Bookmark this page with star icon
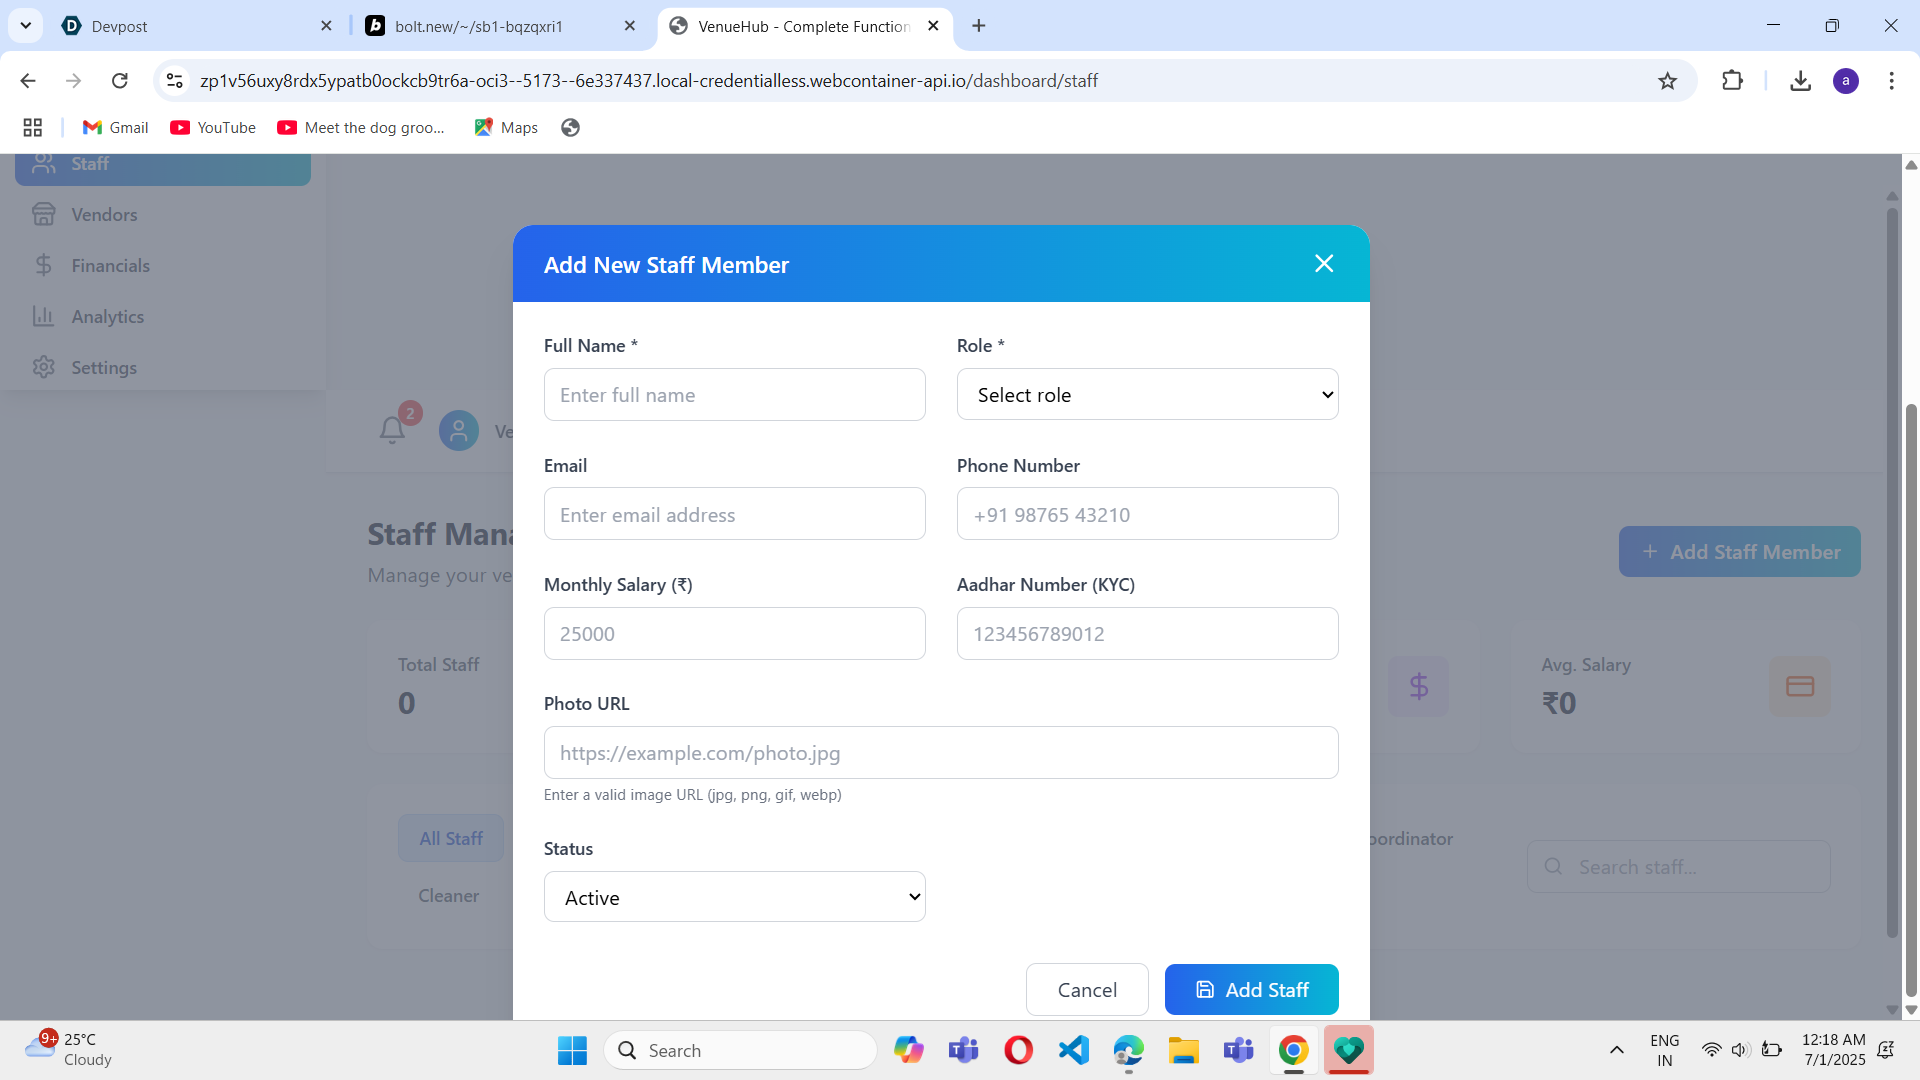The height and width of the screenshot is (1080, 1920). pyautogui.click(x=1667, y=81)
